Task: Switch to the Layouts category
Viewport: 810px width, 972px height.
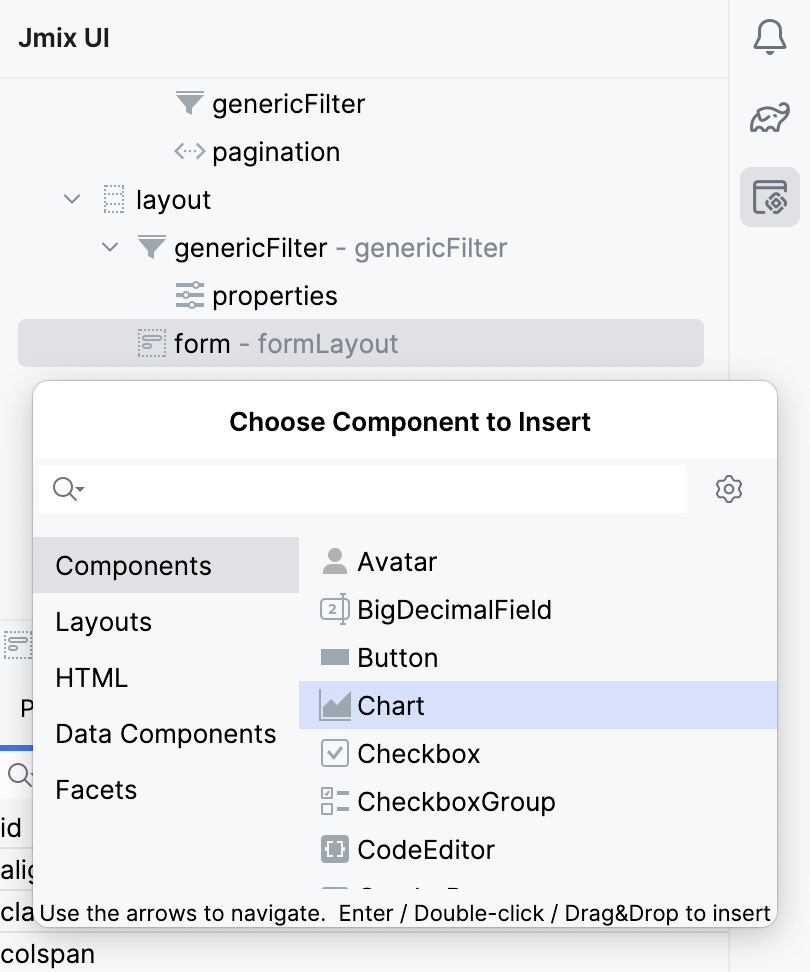Action: 103,621
